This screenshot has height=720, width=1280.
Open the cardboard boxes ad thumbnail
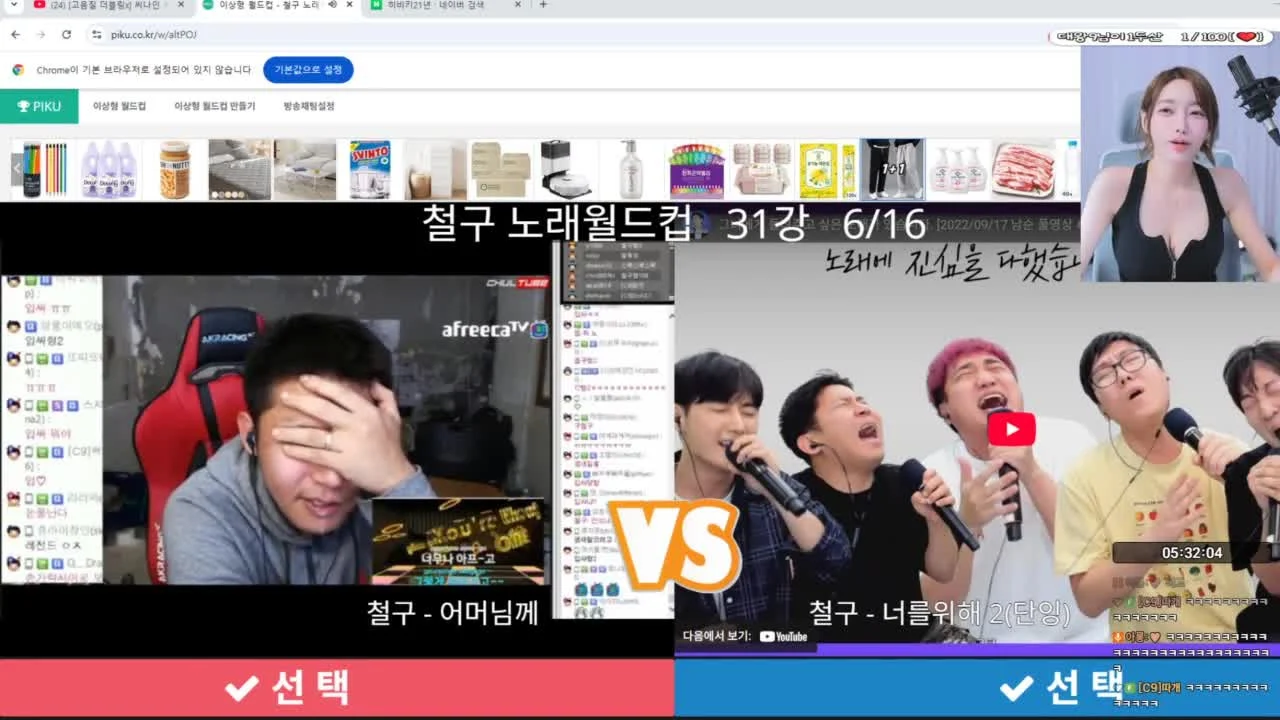tap(500, 169)
